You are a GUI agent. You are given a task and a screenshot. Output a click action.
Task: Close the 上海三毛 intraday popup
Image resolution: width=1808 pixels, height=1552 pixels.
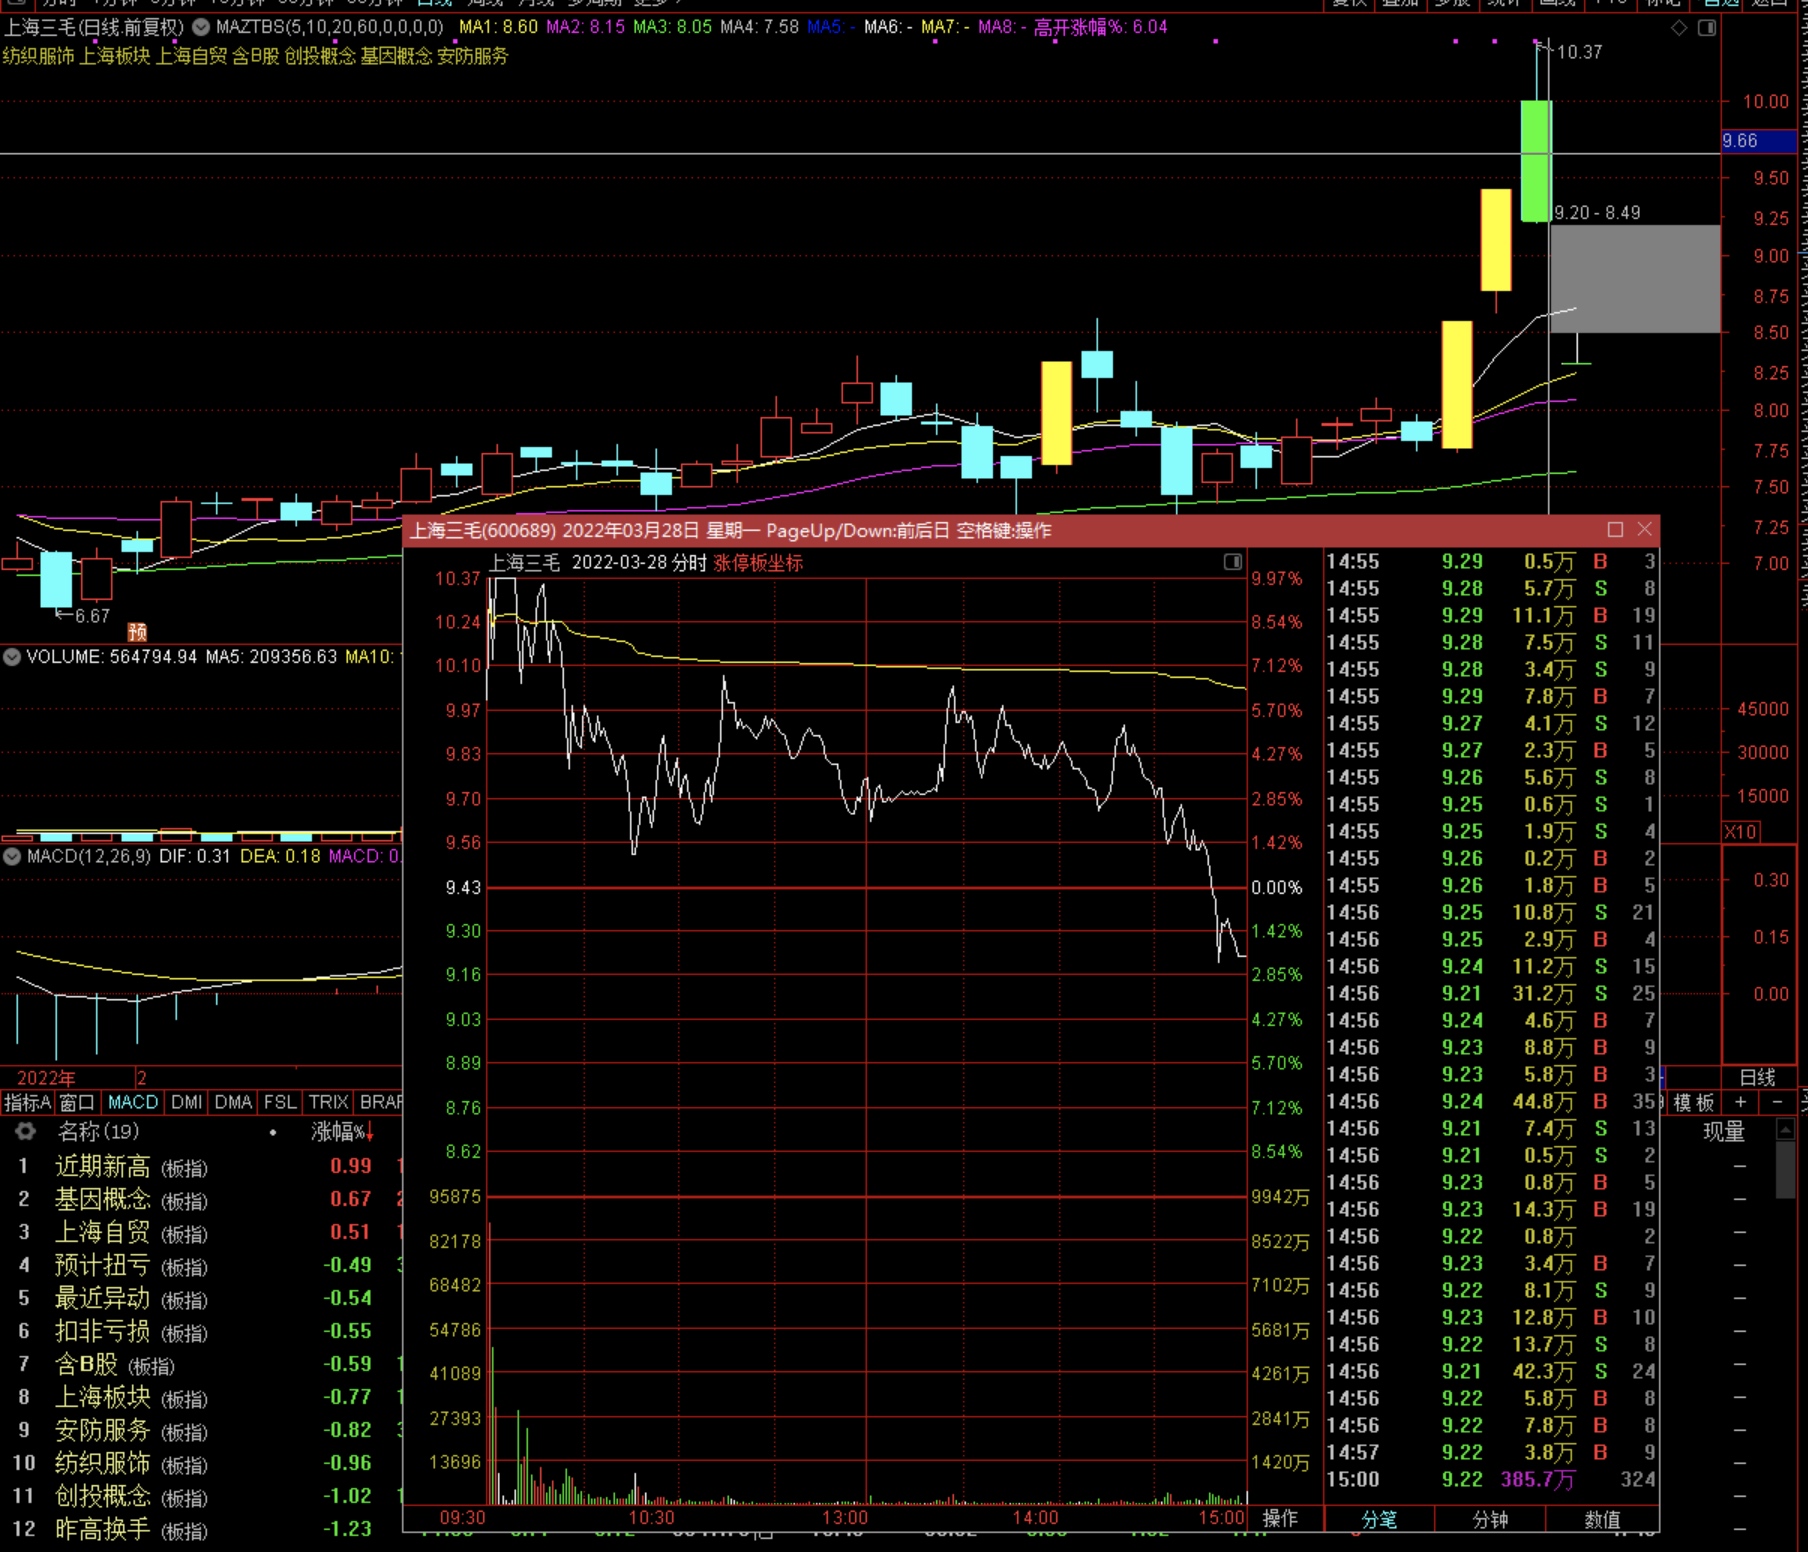tap(1645, 530)
